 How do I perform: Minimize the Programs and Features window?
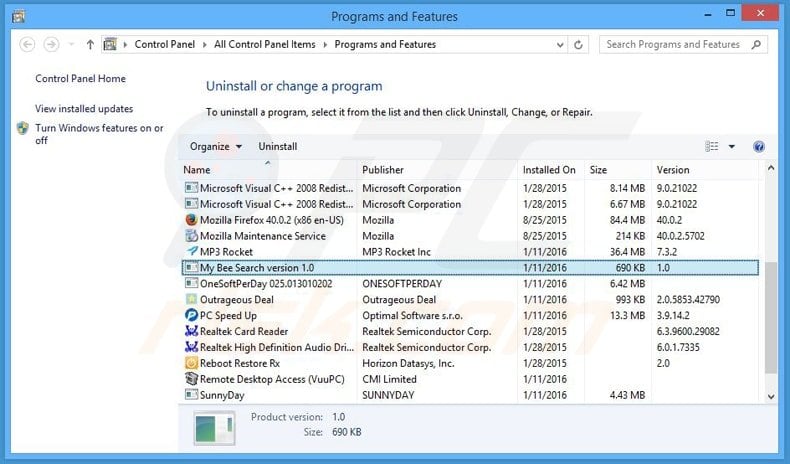[x=708, y=15]
